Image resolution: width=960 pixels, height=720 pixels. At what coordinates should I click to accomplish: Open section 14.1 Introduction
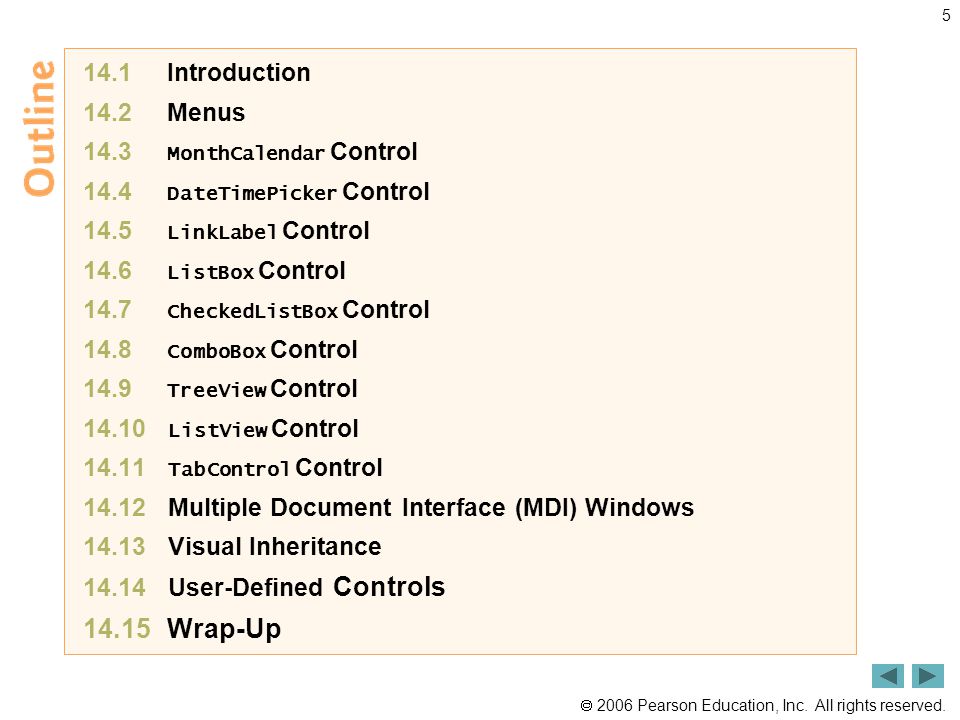[197, 73]
